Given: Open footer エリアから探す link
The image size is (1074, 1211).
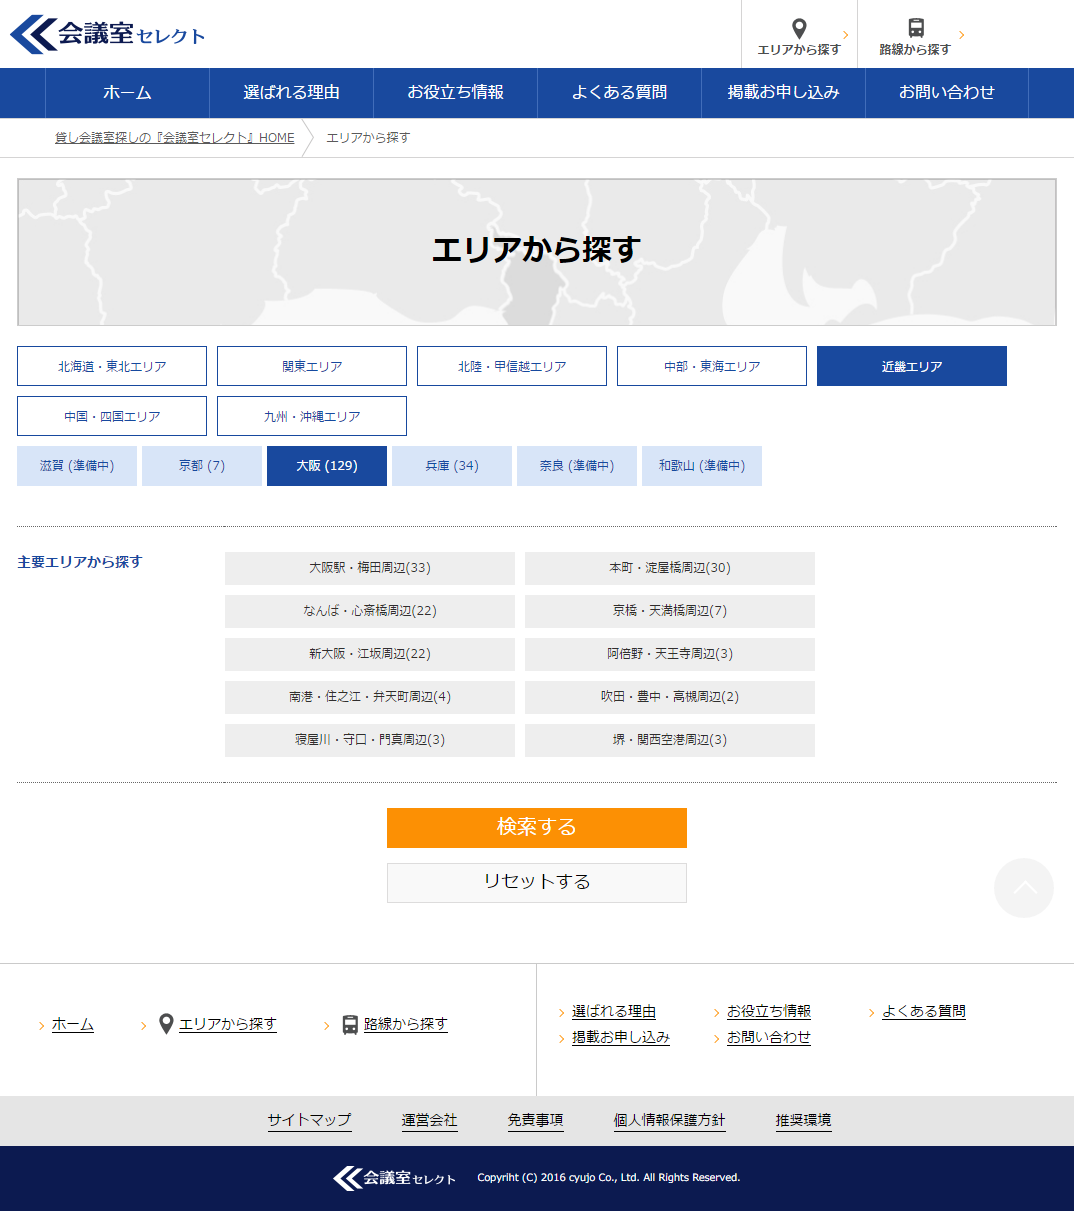Looking at the screenshot, I should point(228,1025).
